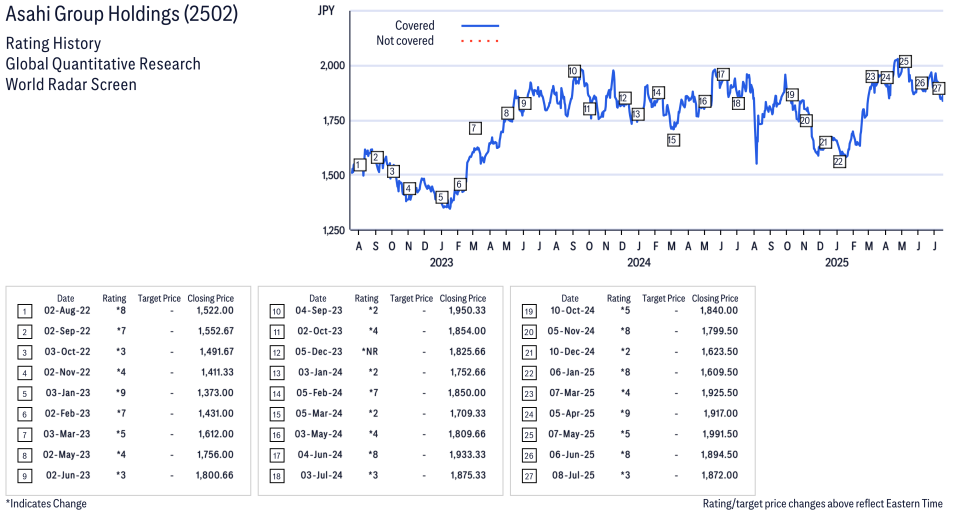The image size is (954, 510).
Task: Click the boxed number 12 in the 05-Dec-23 row
Action: coord(277,353)
